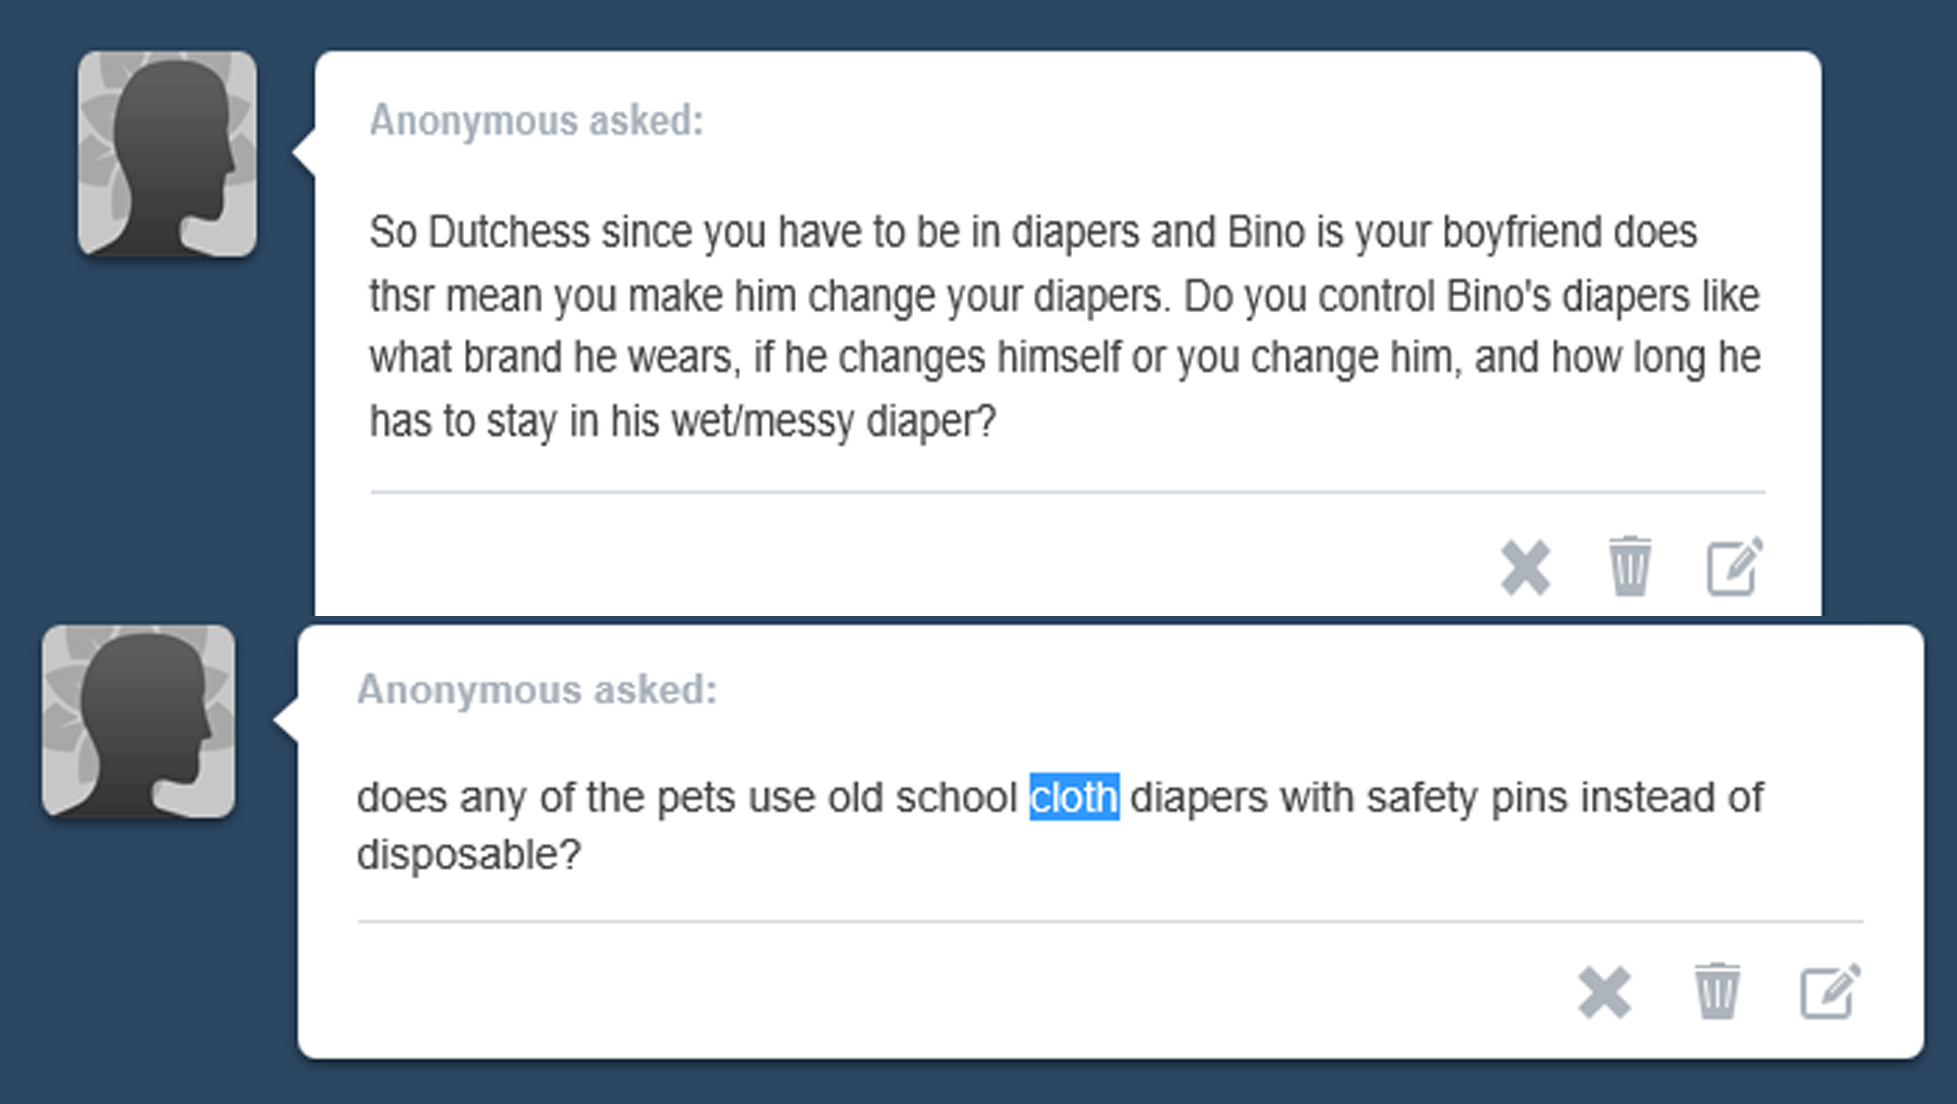Dismiss the cloth diapers ask with X
The width and height of the screenshot is (1957, 1104).
coord(1604,992)
